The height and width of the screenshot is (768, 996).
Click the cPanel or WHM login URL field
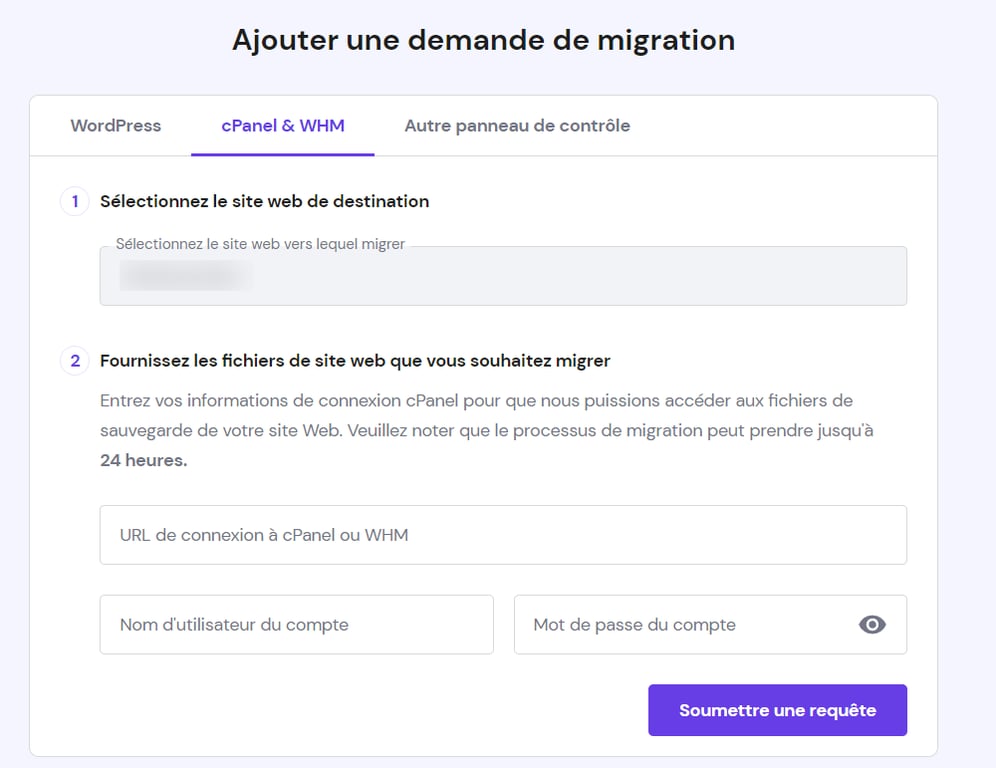click(502, 534)
